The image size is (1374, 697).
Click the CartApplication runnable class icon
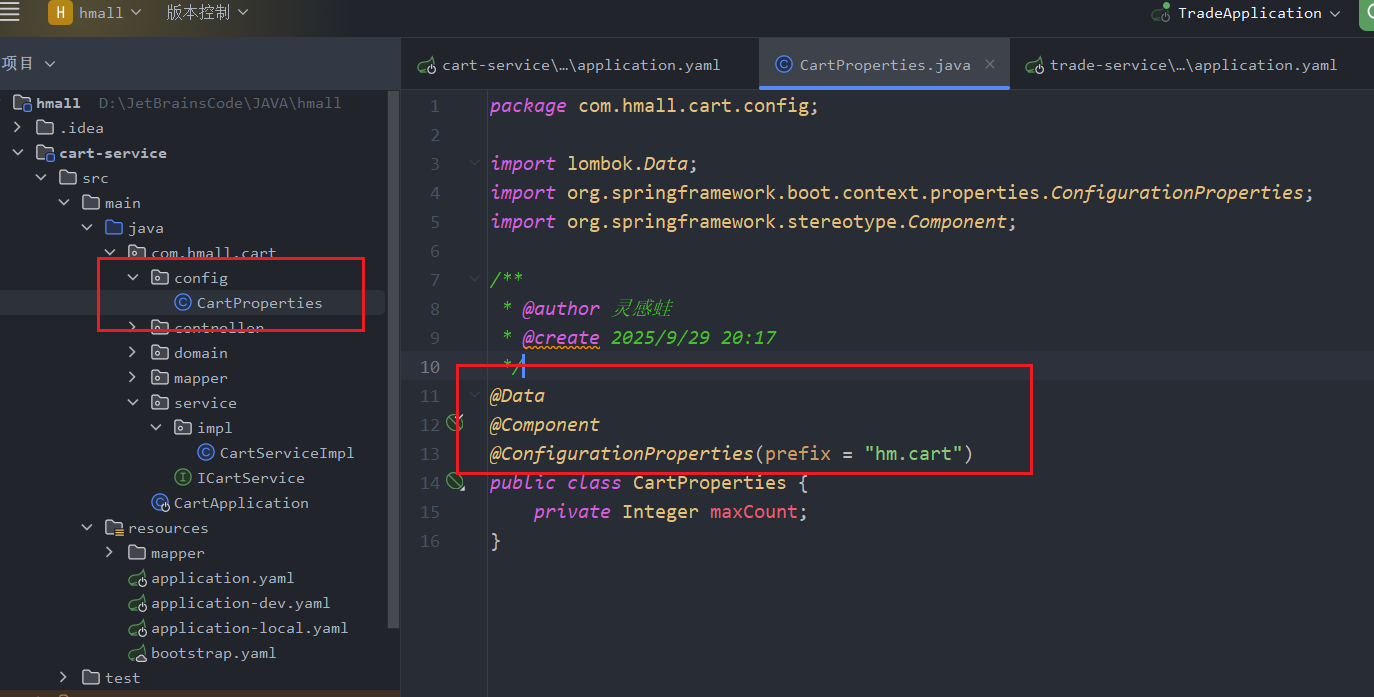[160, 503]
